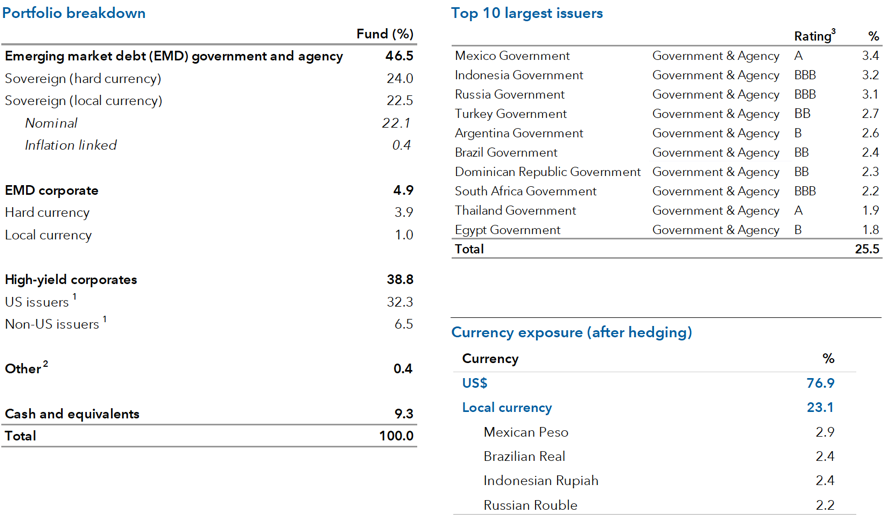Select the Top 10 largest issuers heading

click(x=527, y=13)
